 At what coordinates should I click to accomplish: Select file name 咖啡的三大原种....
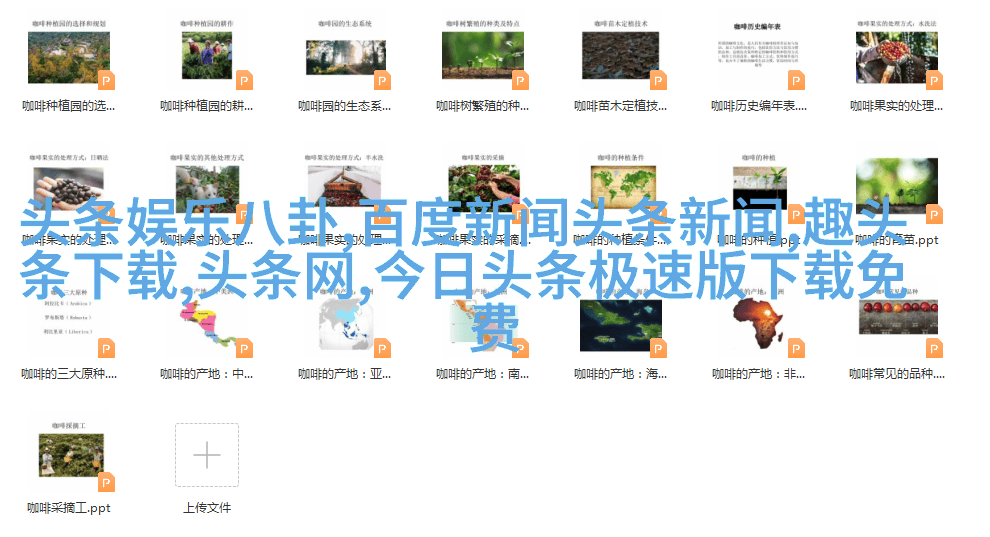(69, 374)
